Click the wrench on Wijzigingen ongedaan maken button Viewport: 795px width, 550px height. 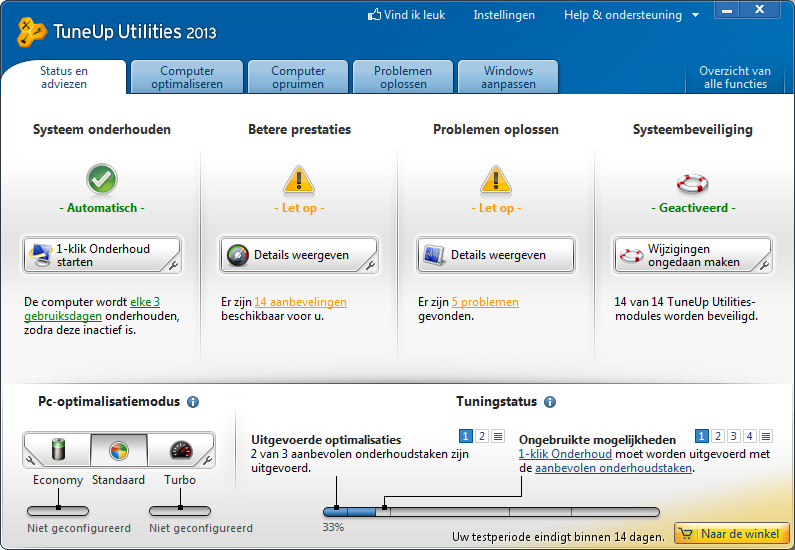(764, 265)
